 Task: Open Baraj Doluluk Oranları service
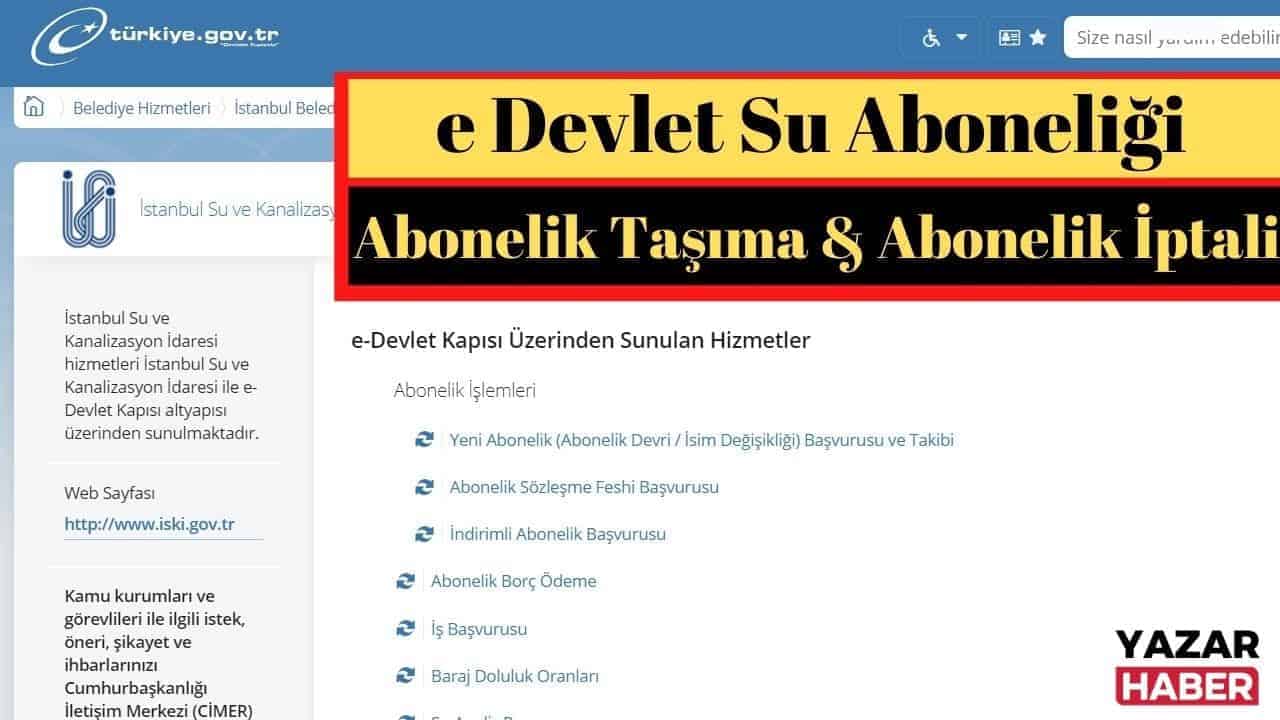click(x=515, y=676)
